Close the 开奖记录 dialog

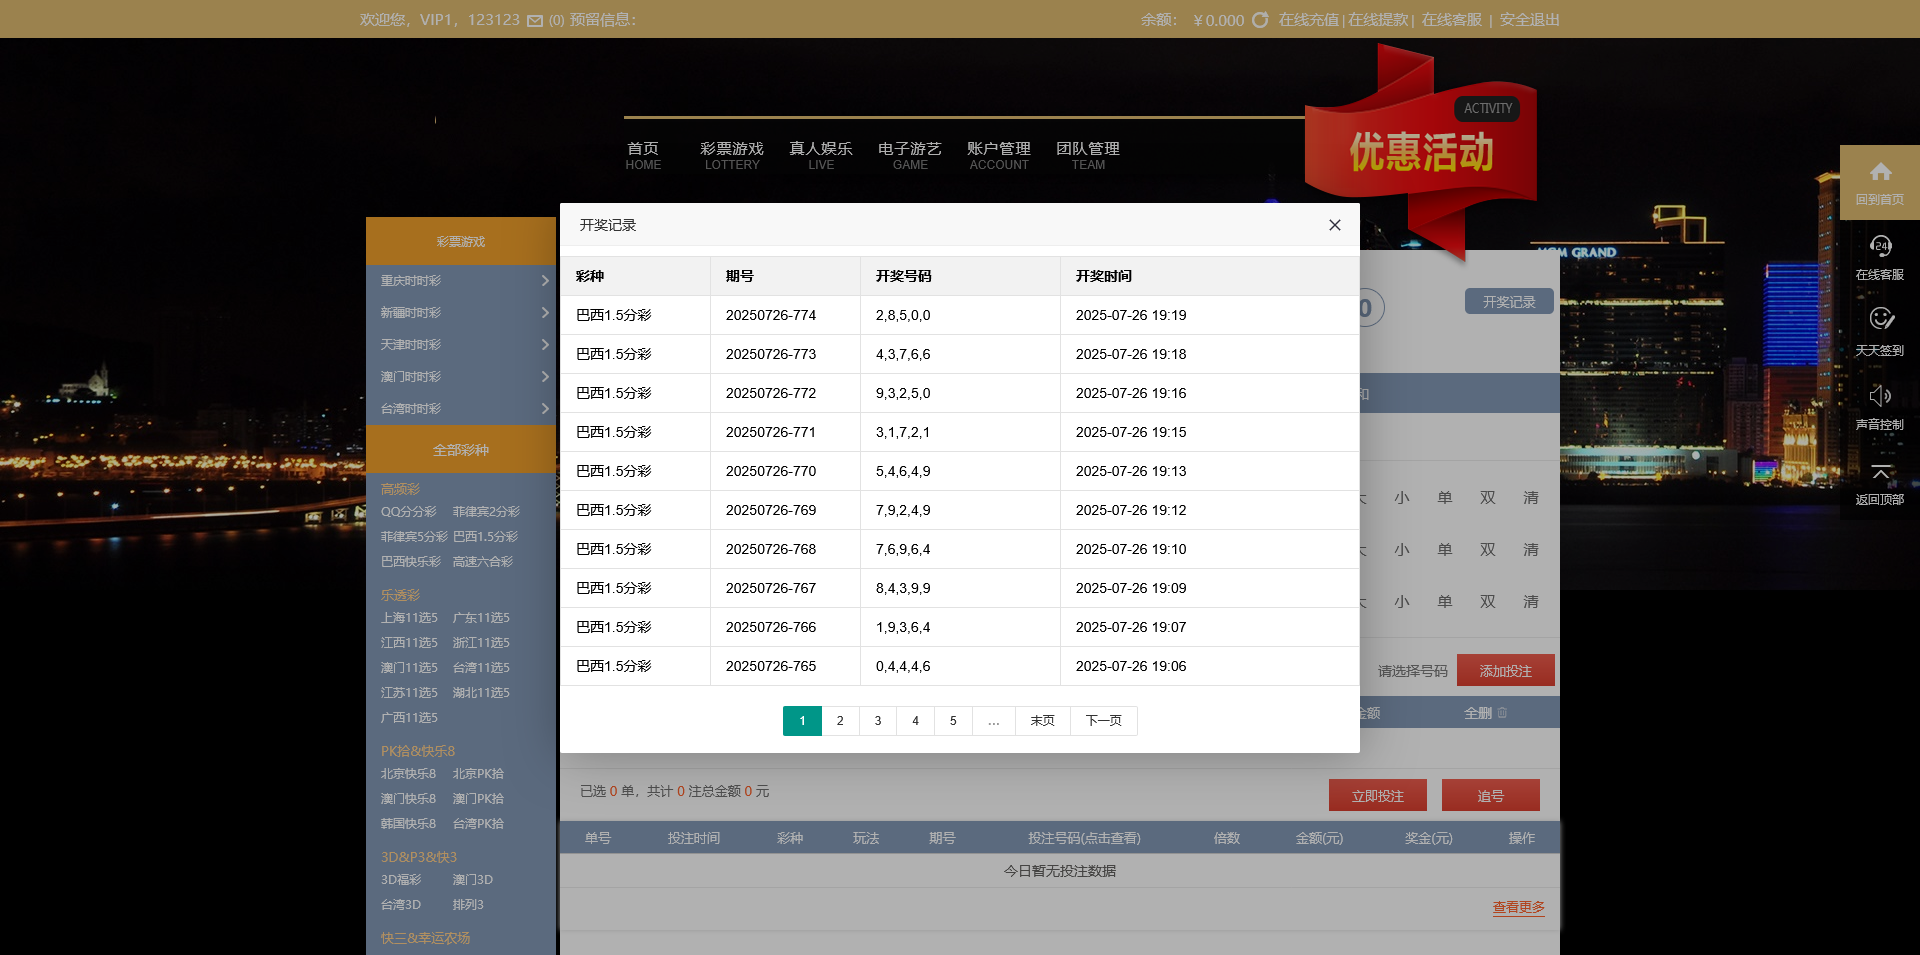pos(1334,225)
